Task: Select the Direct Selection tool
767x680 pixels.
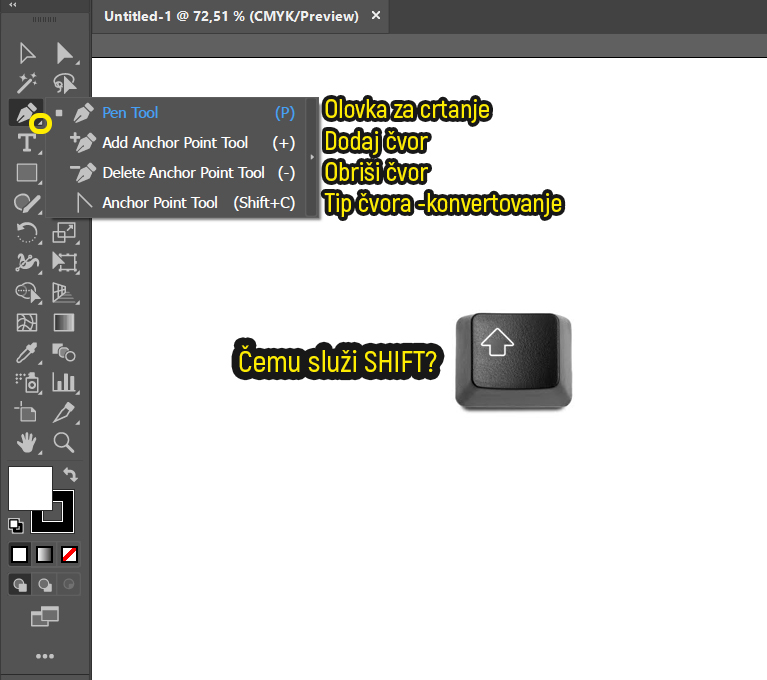Action: (65, 53)
